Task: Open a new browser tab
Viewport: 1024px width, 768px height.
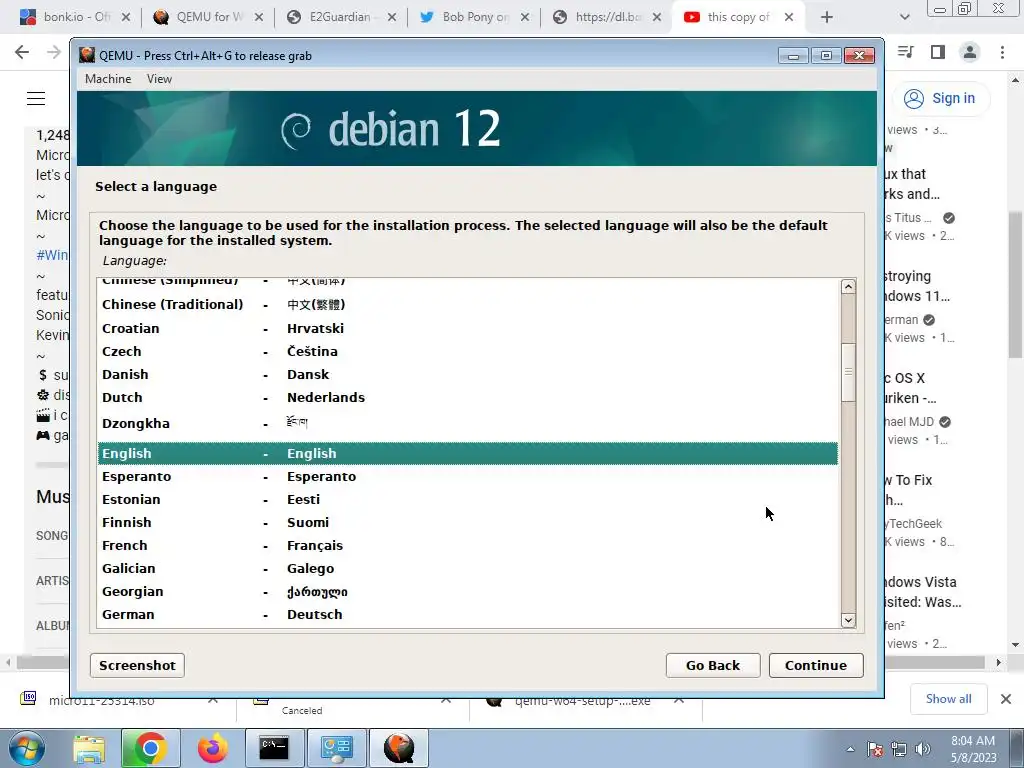Action: [827, 17]
